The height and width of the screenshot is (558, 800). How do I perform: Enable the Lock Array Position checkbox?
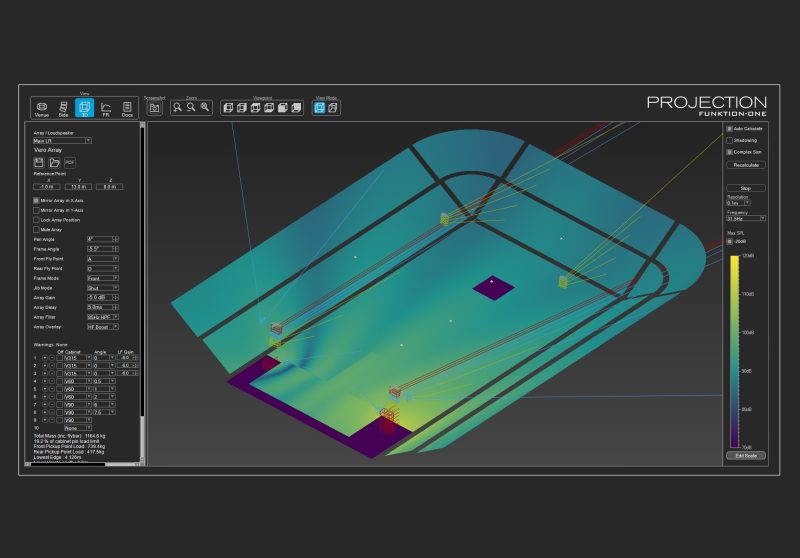[37, 220]
